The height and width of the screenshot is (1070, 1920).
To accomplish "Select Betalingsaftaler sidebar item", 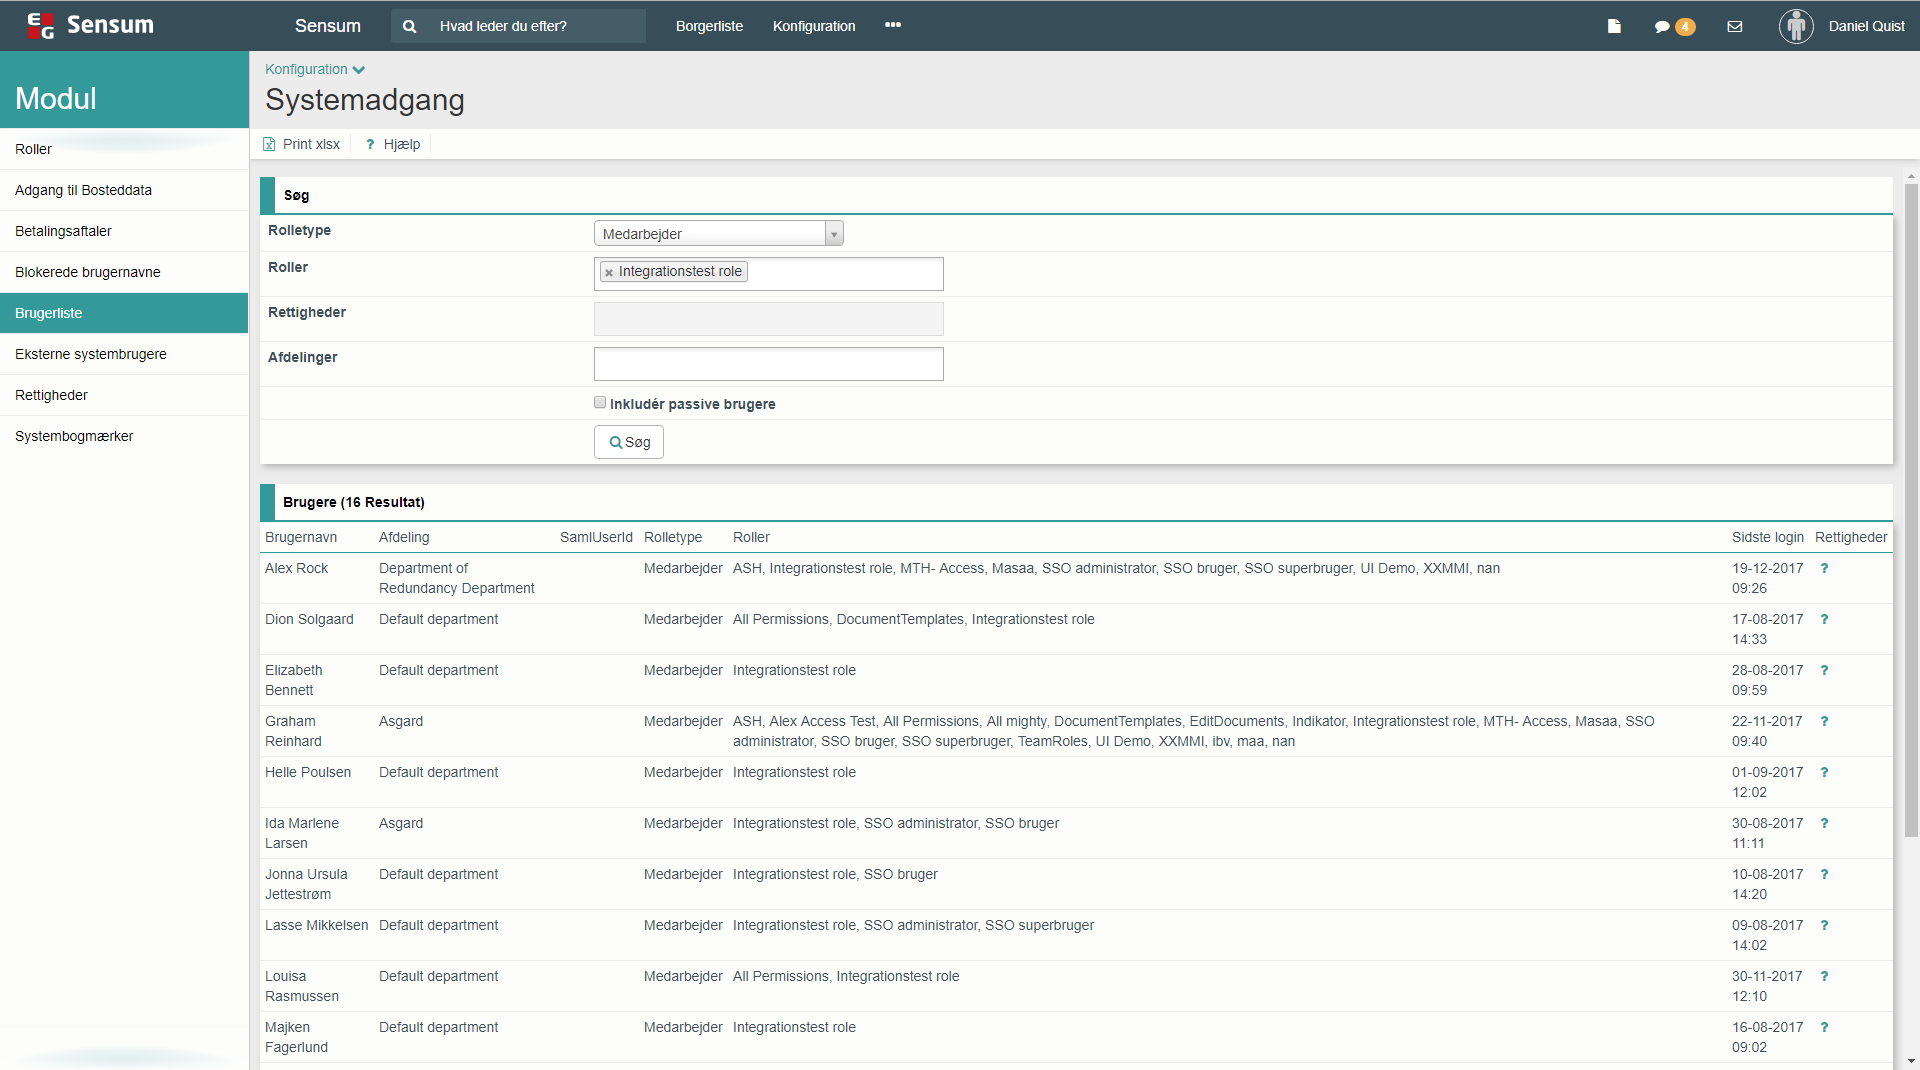I will [x=124, y=231].
